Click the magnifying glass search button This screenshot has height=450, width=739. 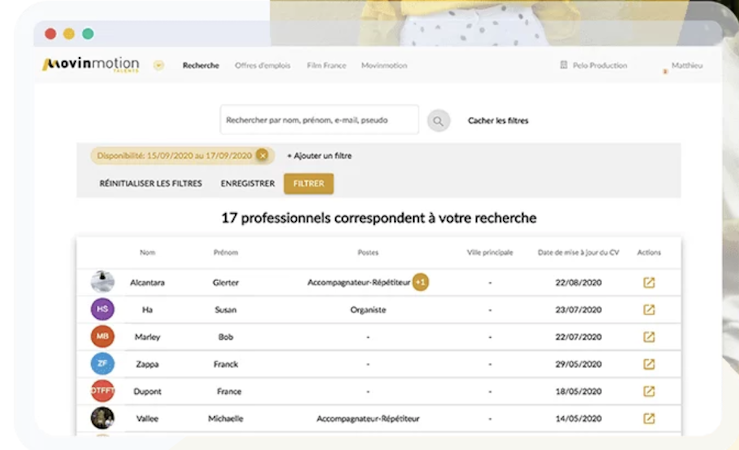[438, 121]
